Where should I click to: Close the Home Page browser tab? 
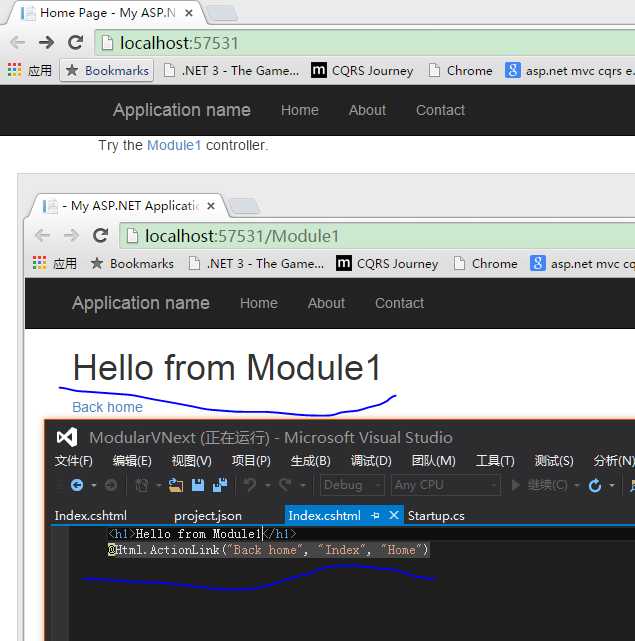point(189,13)
